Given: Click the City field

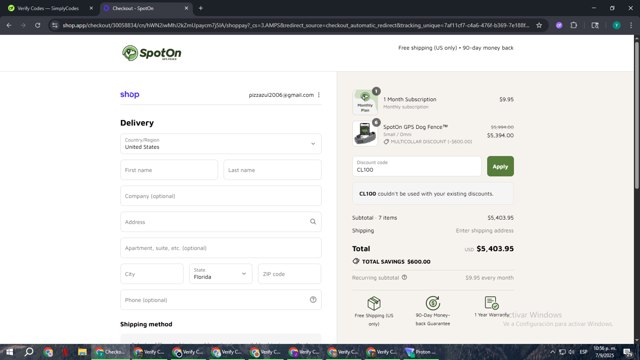Looking at the screenshot, I should point(152,273).
